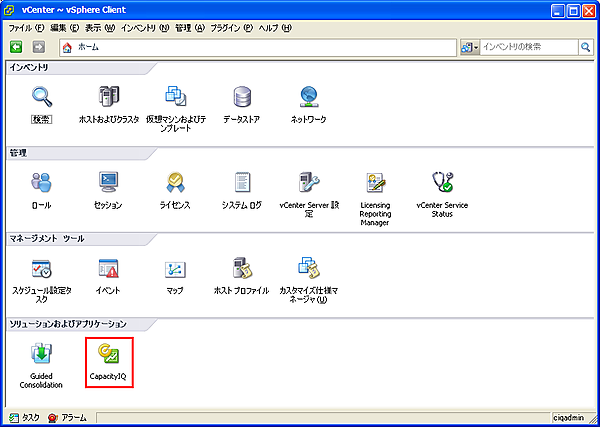Minimize the vSphere Client window
Screen dimensions: 600x427
pos(558,11)
